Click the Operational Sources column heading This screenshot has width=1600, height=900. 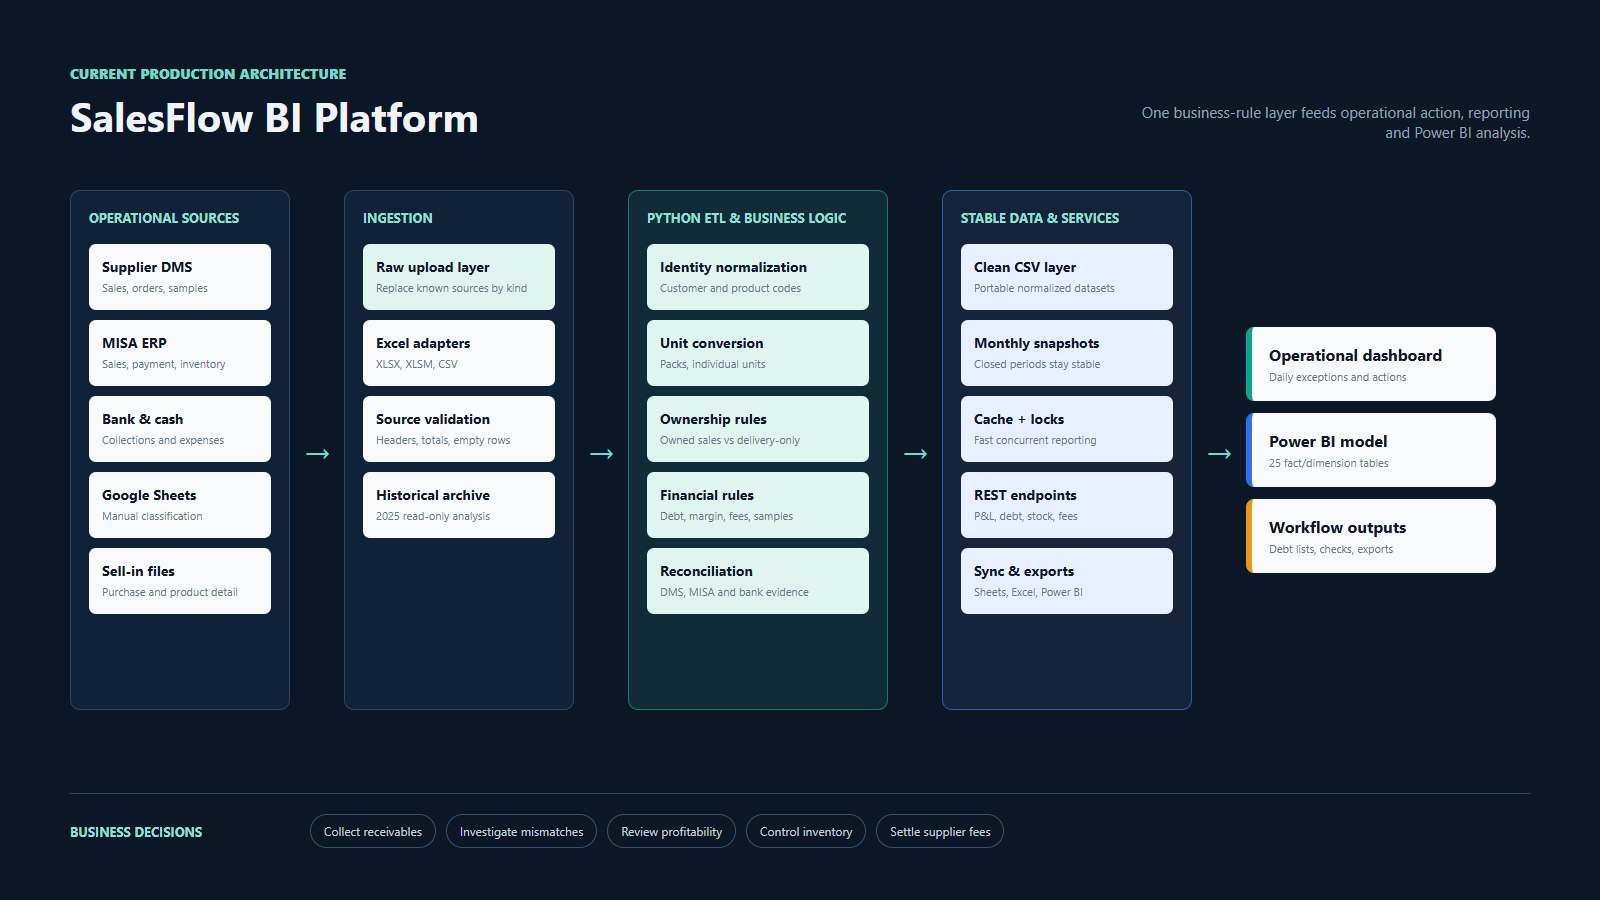pos(164,218)
